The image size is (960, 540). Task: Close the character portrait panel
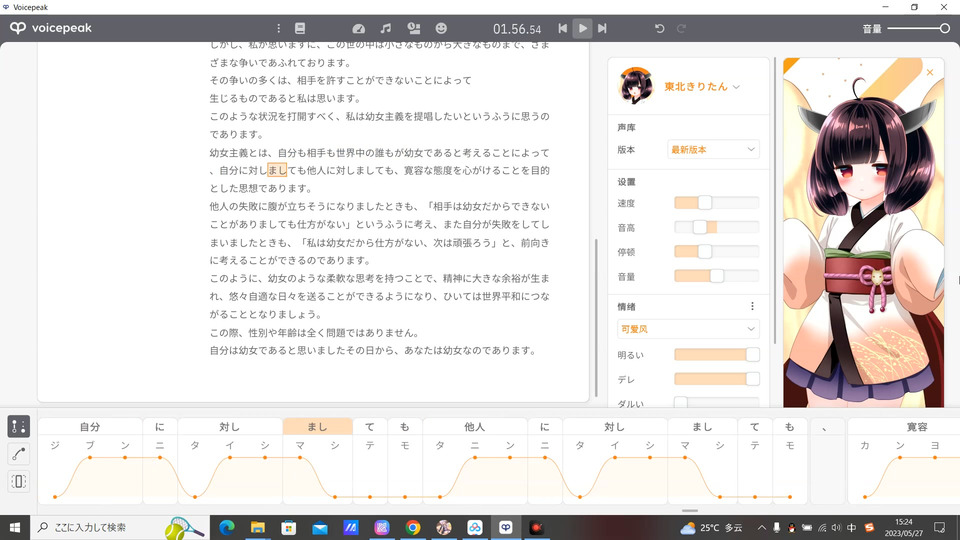(x=929, y=72)
